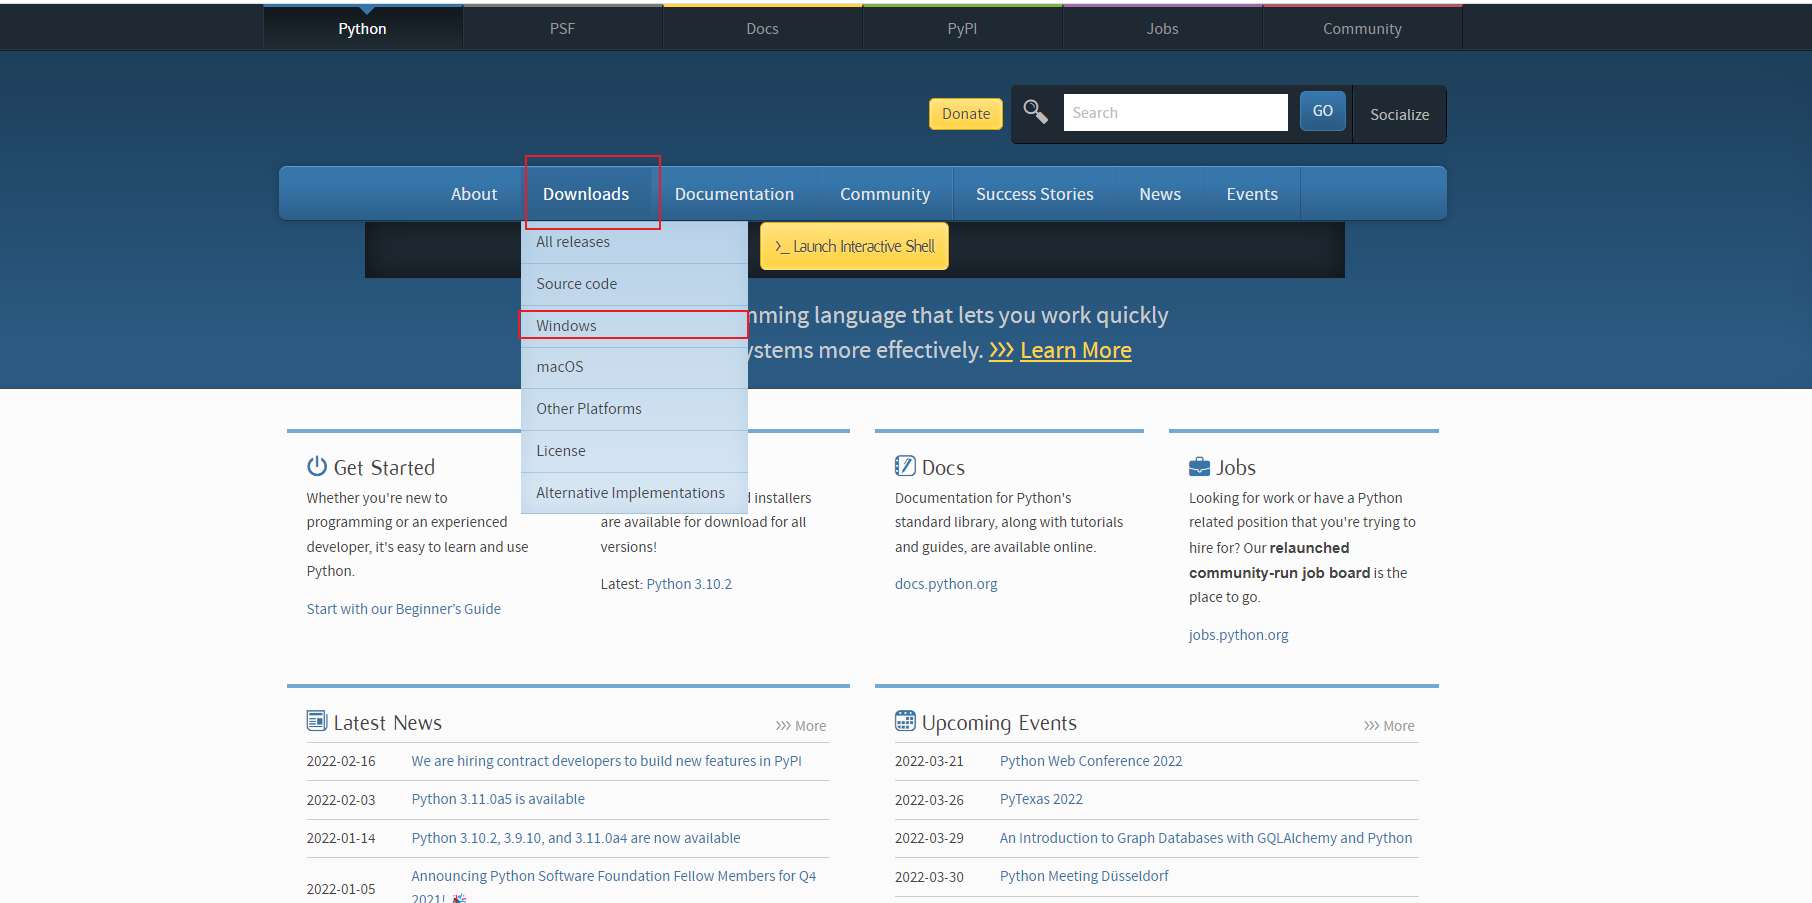The height and width of the screenshot is (903, 1812).
Task: Click the Latest News heading
Action: coord(388,722)
